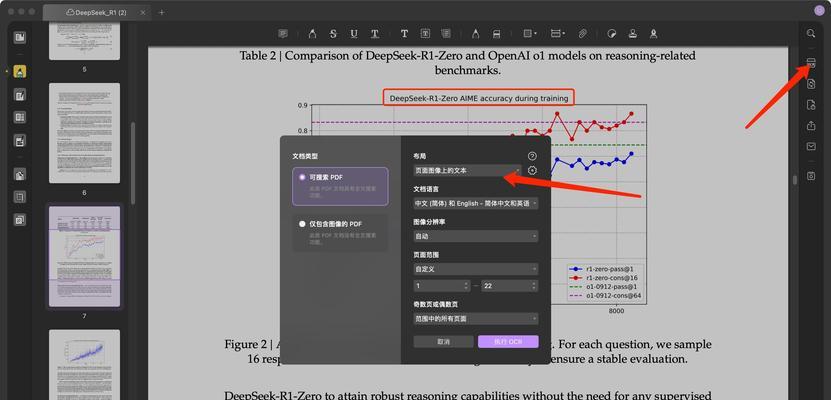Click legend entry 'o1-0912-pass@1'
Image resolution: width=831 pixels, height=400 pixels.
[611, 287]
